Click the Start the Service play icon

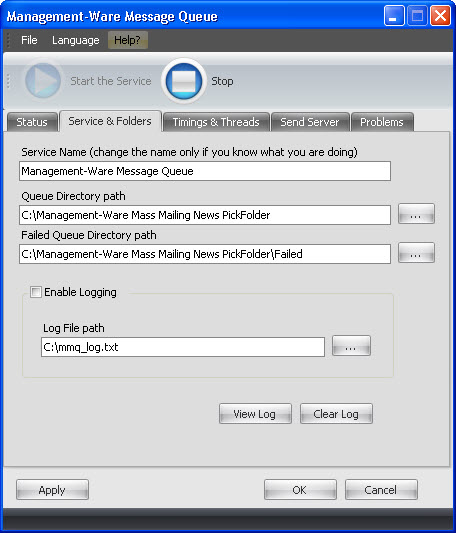(43, 81)
